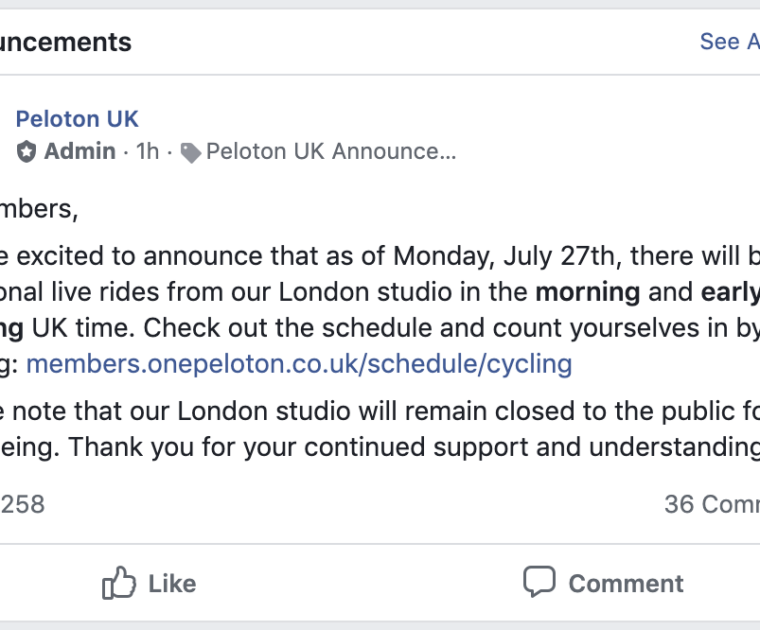Show the 36 Comments list
The width and height of the screenshot is (760, 630).
pyautogui.click(x=710, y=504)
